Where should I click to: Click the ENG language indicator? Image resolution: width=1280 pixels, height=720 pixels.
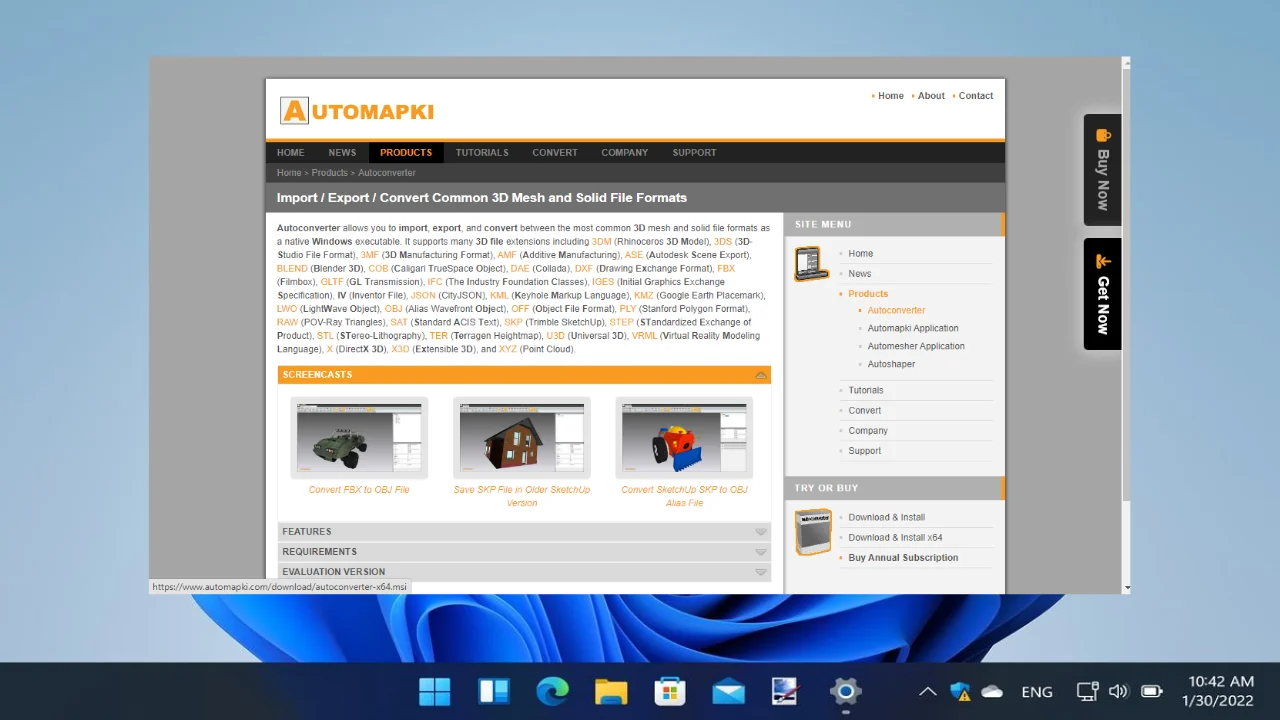point(1037,691)
